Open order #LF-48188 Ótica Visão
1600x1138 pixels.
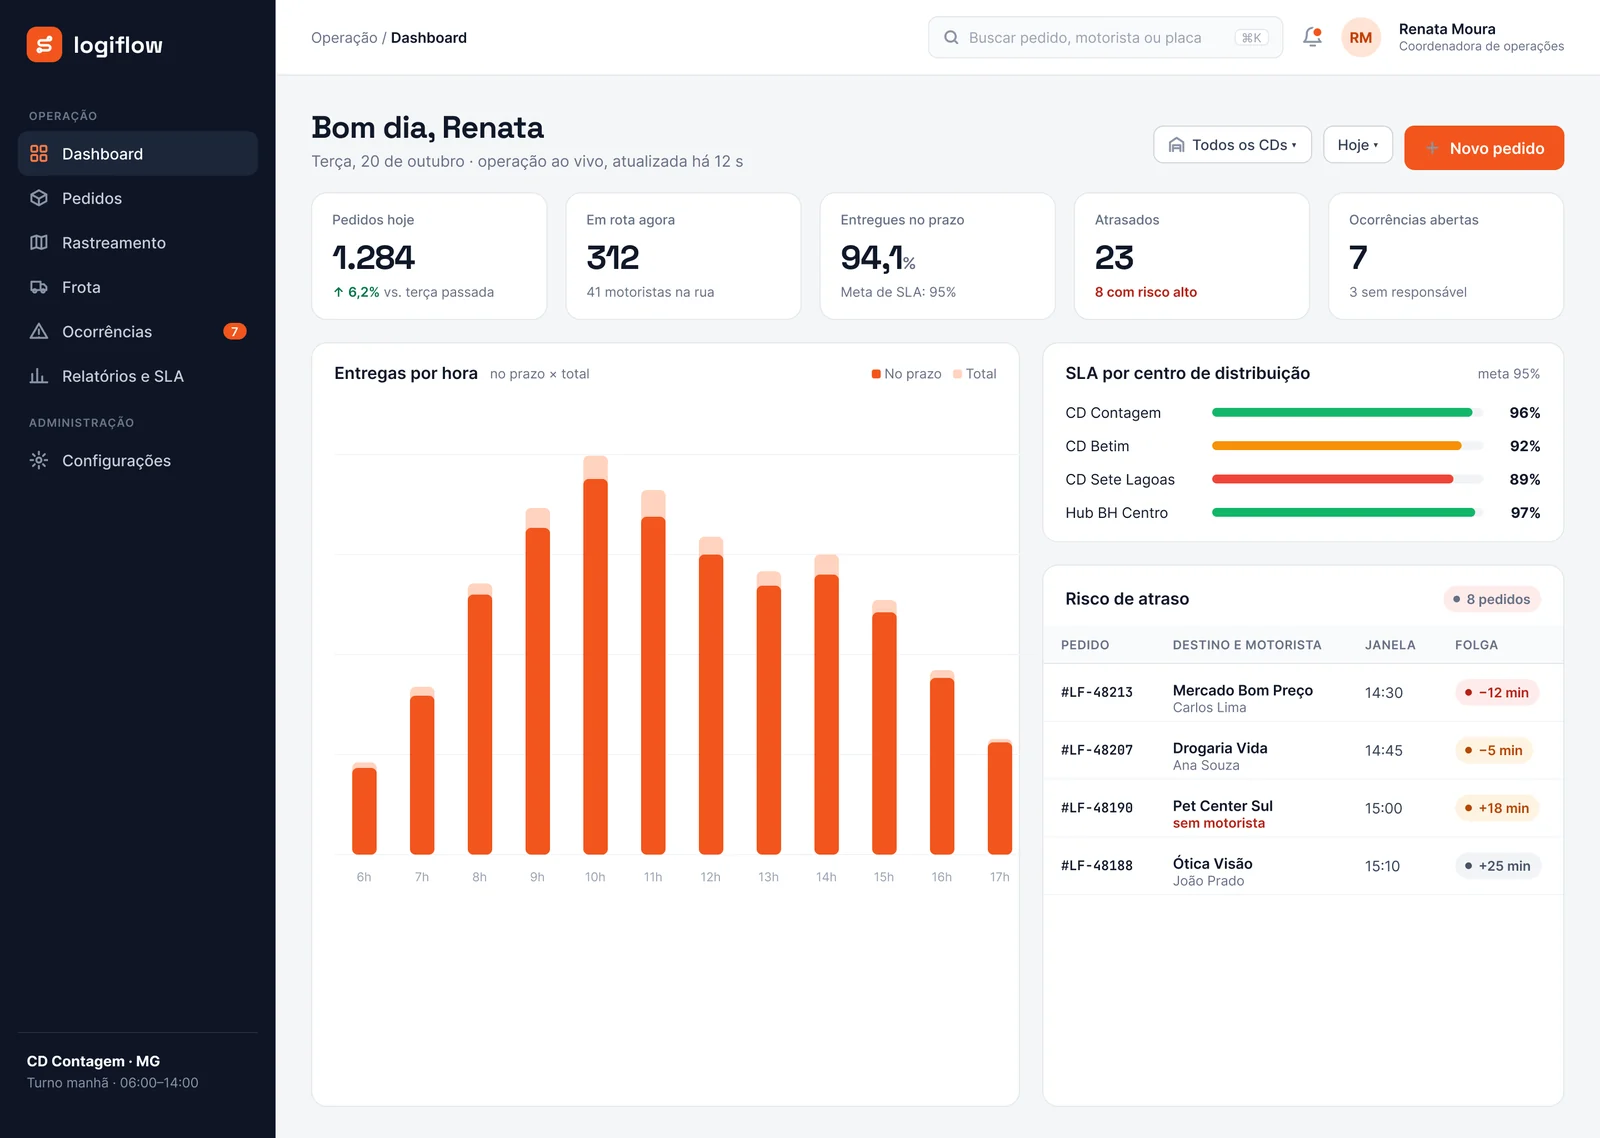coord(1303,866)
